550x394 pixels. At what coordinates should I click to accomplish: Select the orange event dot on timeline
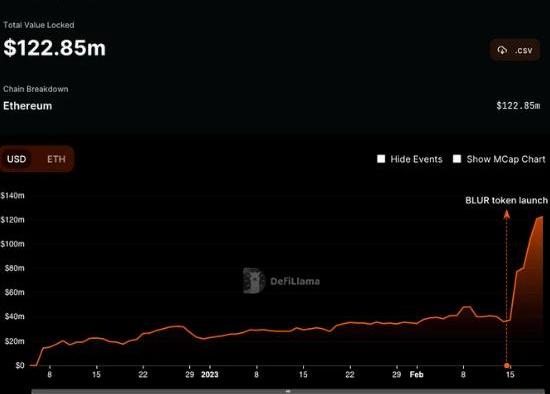coord(507,366)
